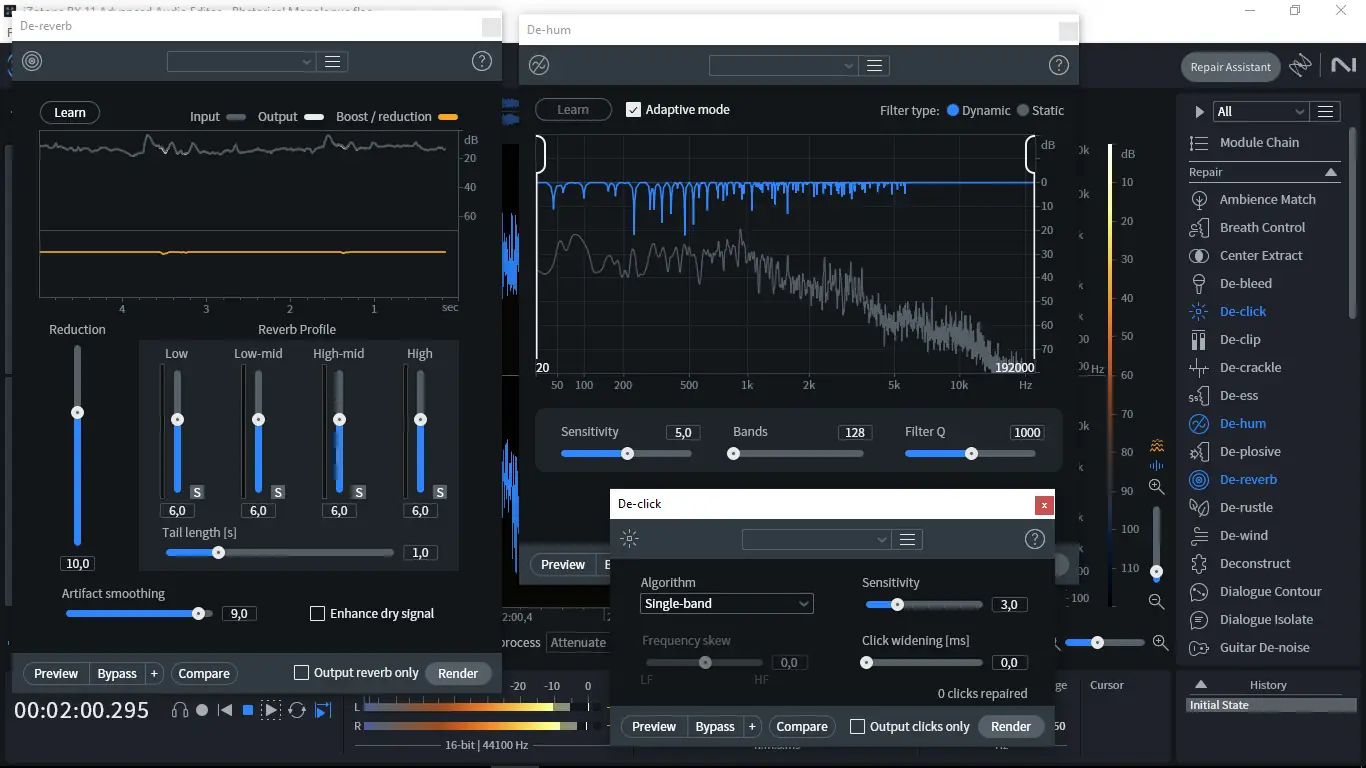Click the De-reverb Reduction slider handle
The image size is (1366, 768).
[x=77, y=412]
